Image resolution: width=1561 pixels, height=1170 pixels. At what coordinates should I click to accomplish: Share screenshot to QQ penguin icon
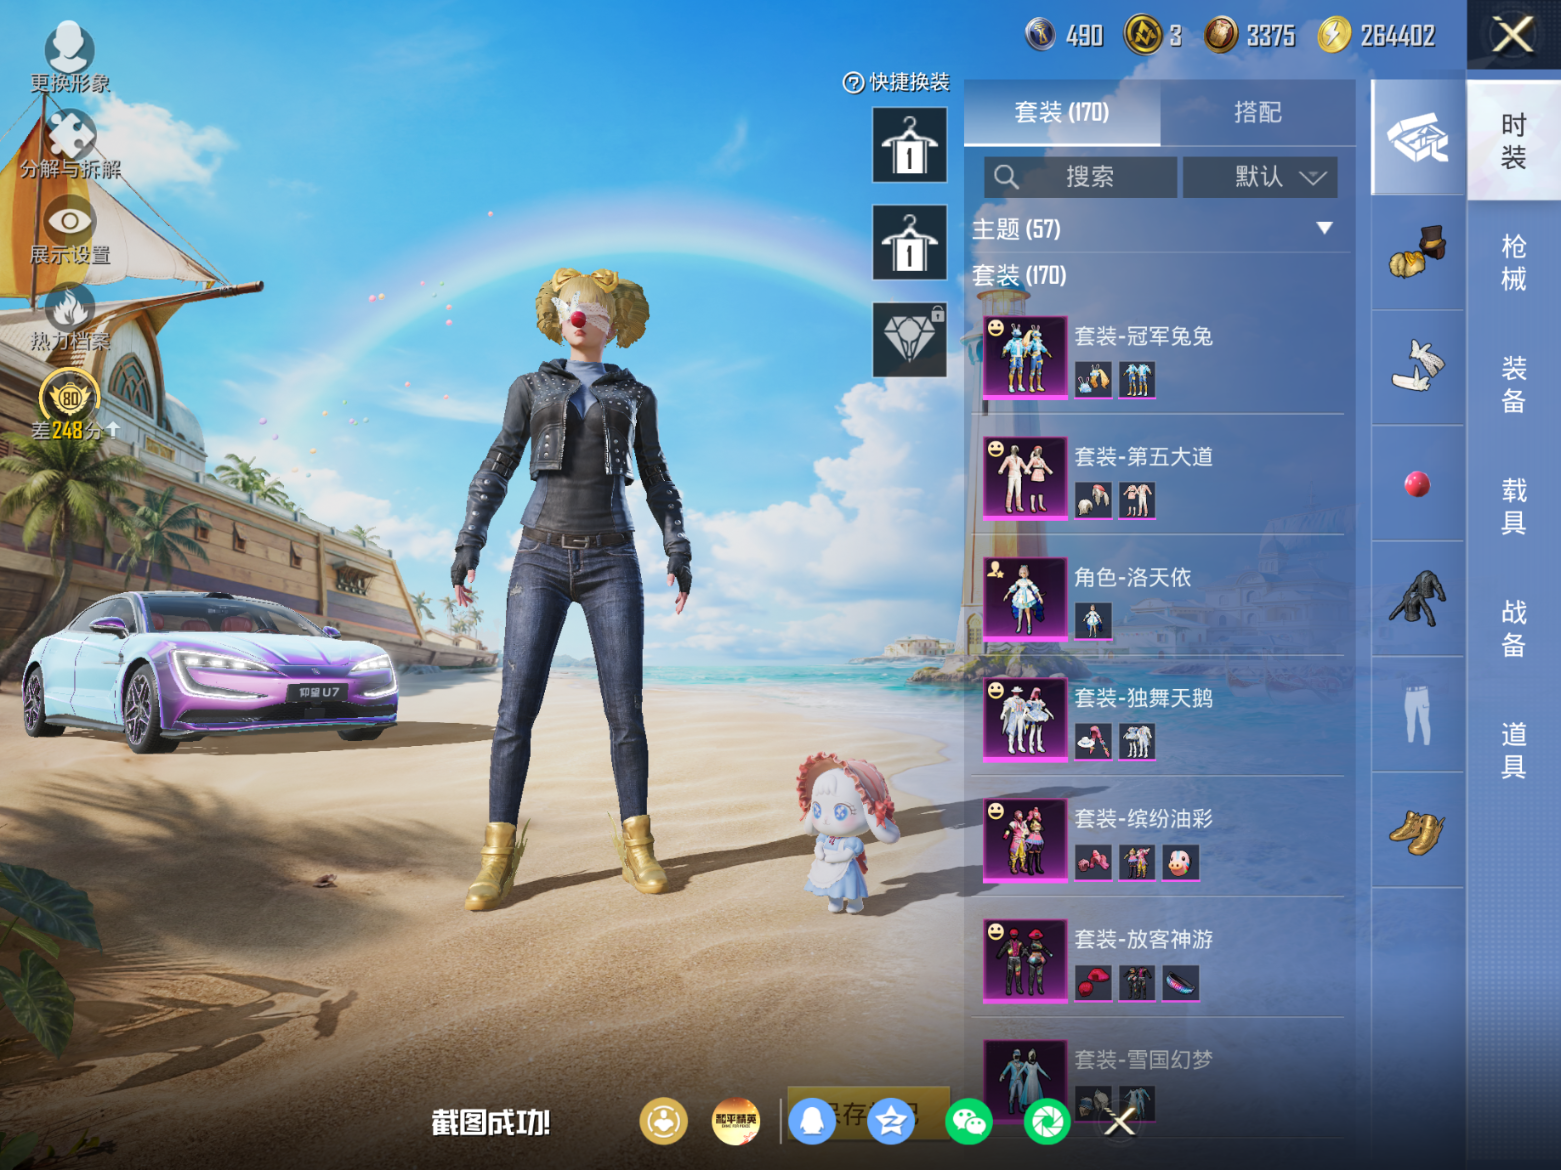(812, 1121)
